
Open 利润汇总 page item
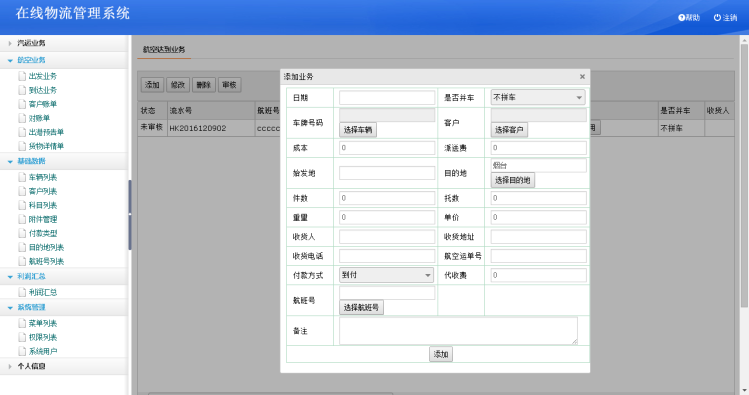(x=43, y=292)
